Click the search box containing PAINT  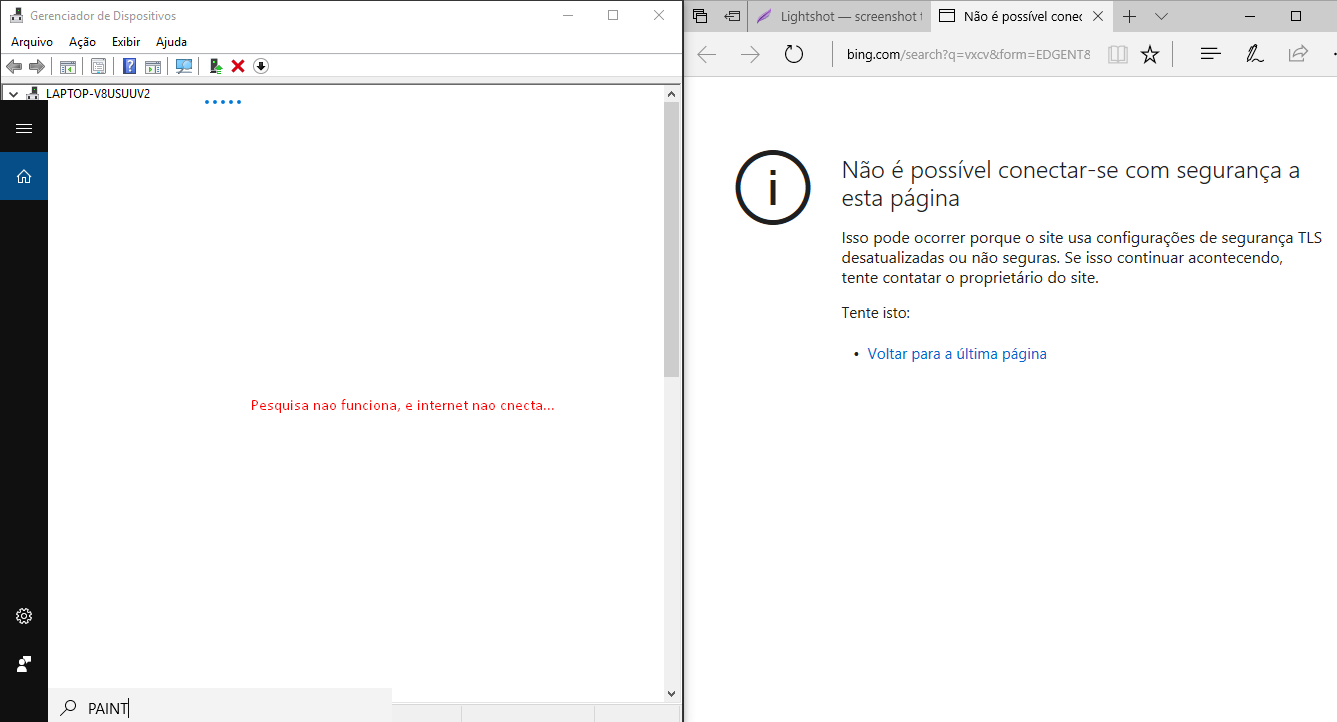(x=220, y=708)
